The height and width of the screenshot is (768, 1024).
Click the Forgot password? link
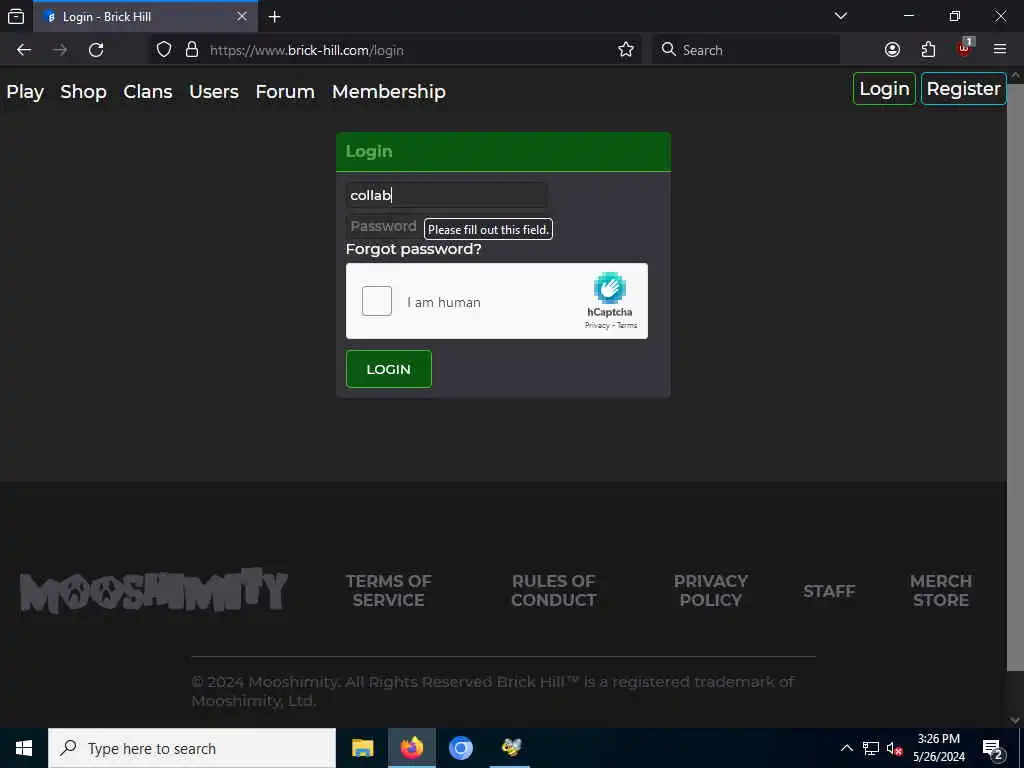click(413, 249)
